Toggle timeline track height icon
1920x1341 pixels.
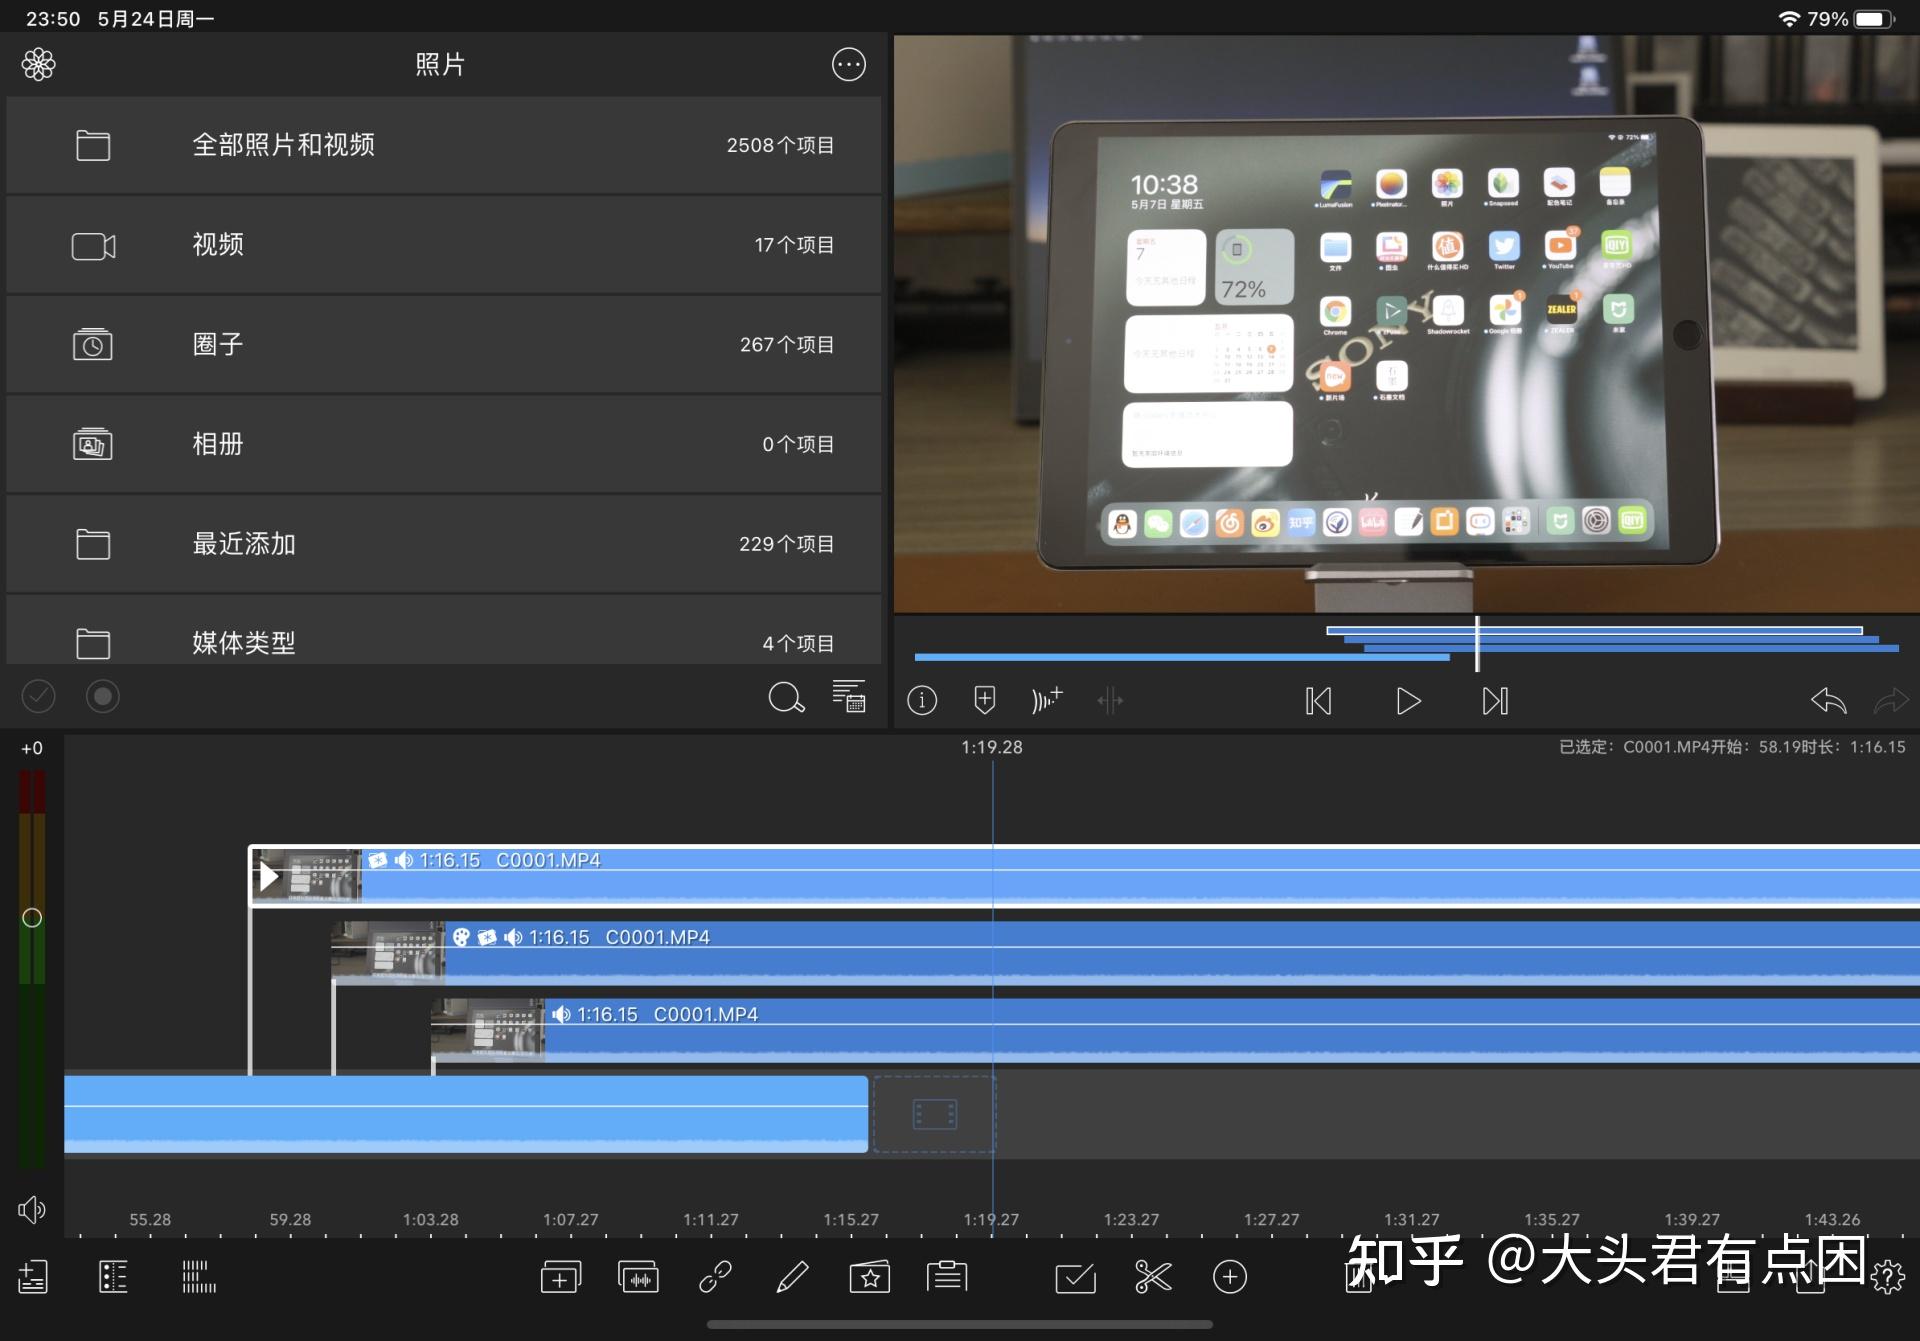[198, 1277]
